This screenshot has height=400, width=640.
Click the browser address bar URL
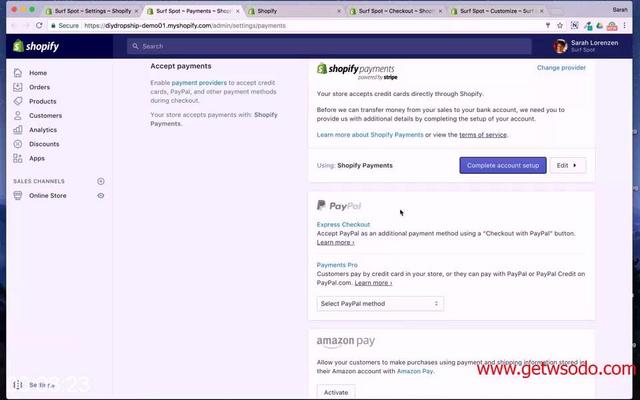click(185, 26)
